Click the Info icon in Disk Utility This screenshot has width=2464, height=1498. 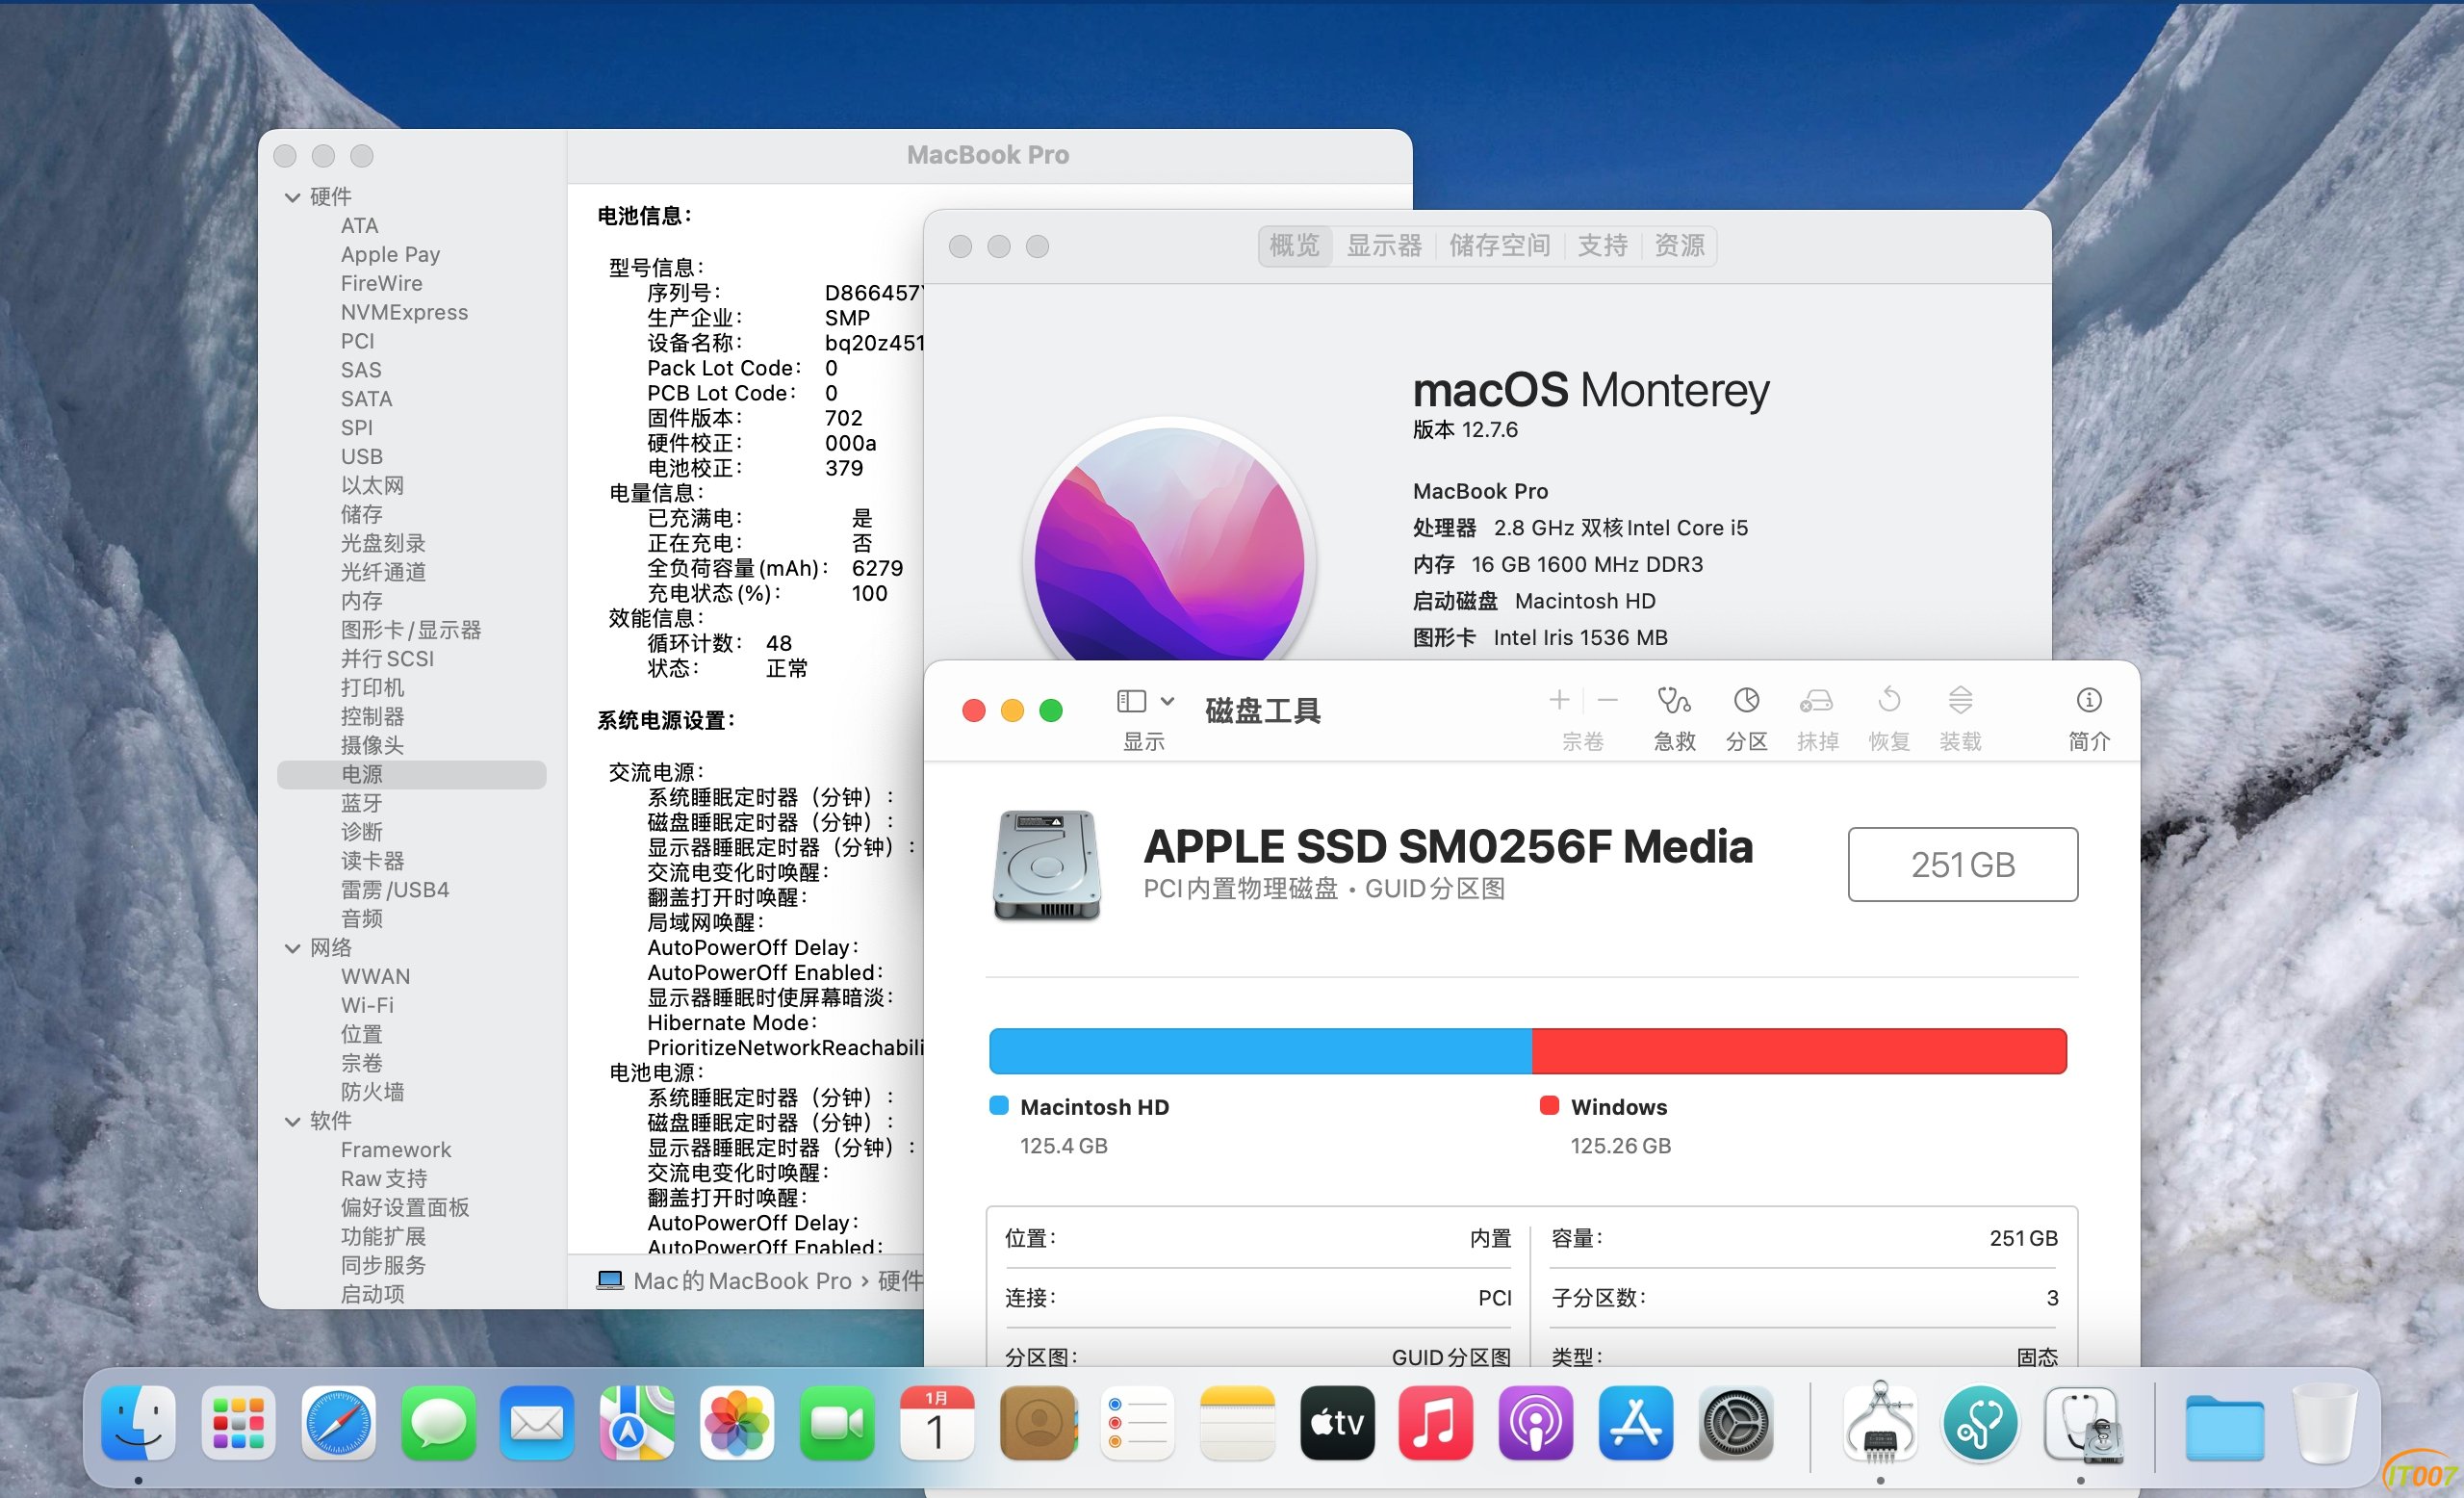click(x=2088, y=701)
